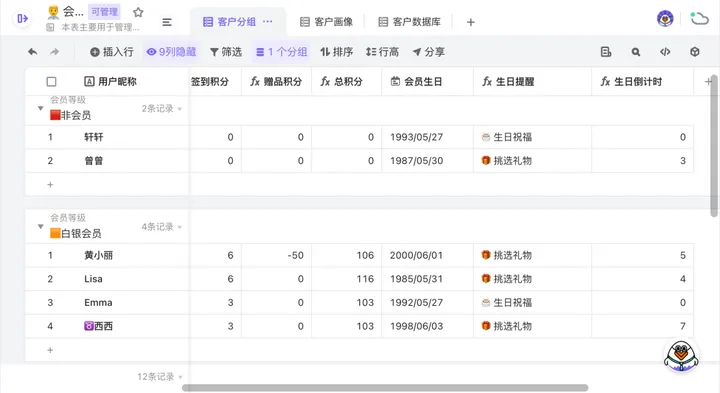Click the horizontal scrollbar at bottom
The width and height of the screenshot is (720, 393).
(385, 388)
